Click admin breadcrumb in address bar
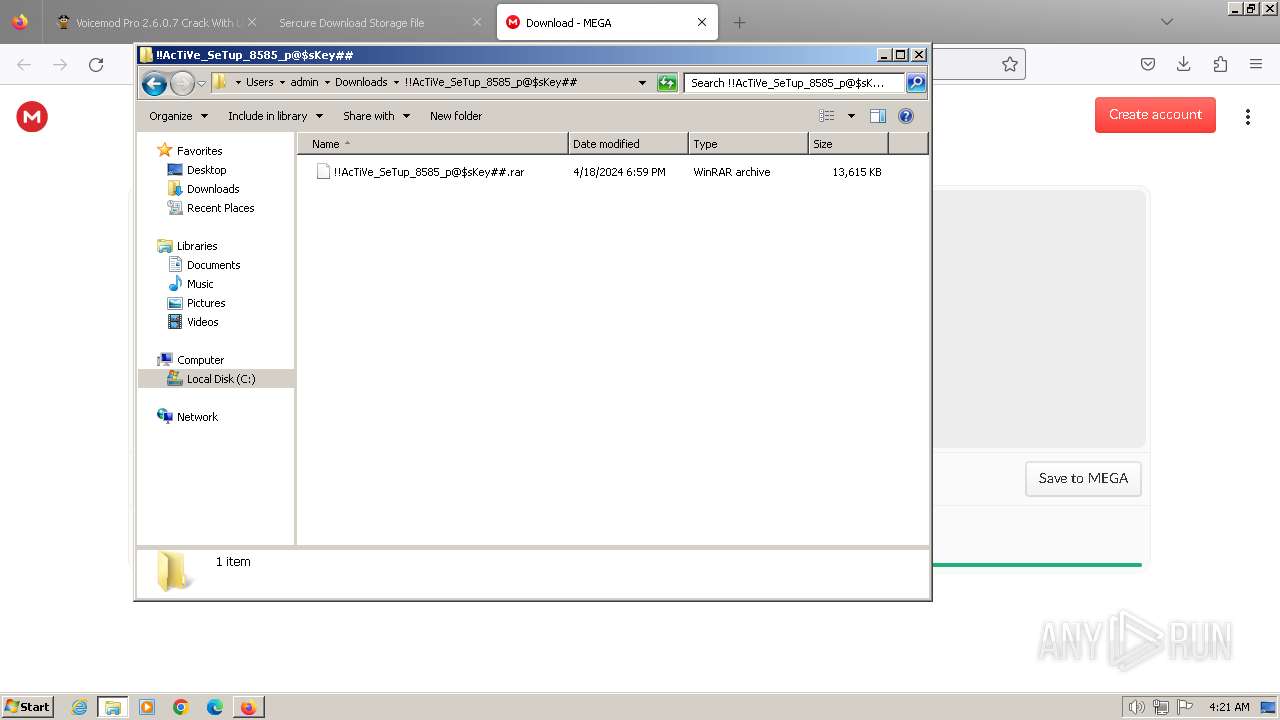The height and width of the screenshot is (720, 1280). tap(304, 82)
